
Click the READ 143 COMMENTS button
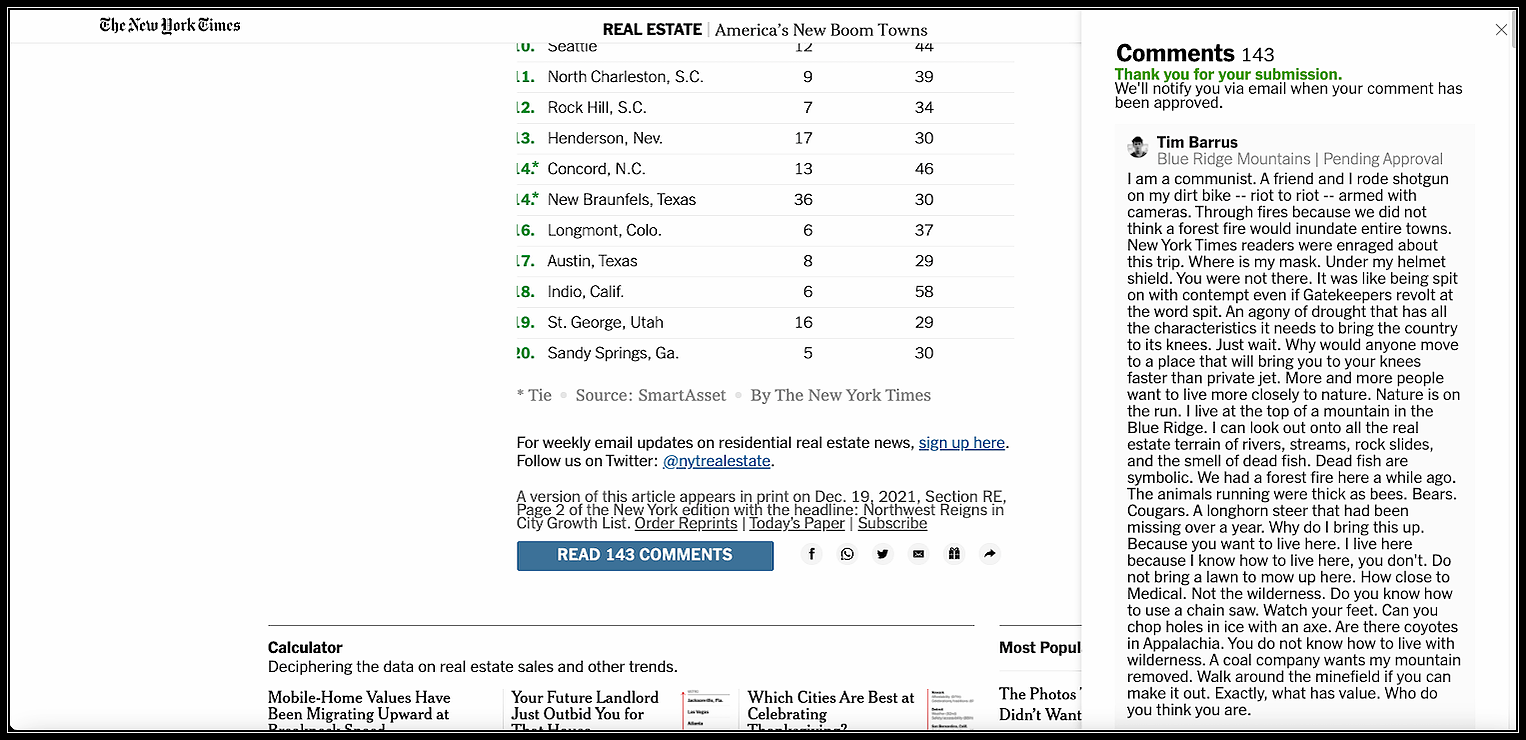645,555
